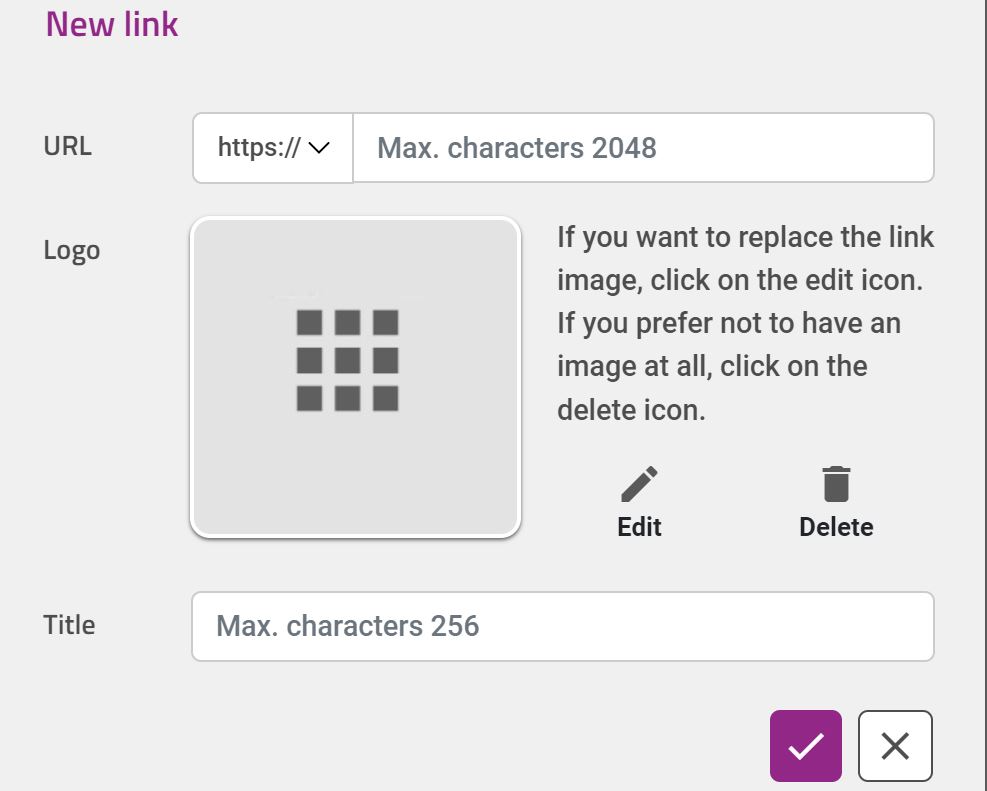Viewport: 987px width, 791px height.
Task: Click the Delete text label
Action: coord(836,527)
